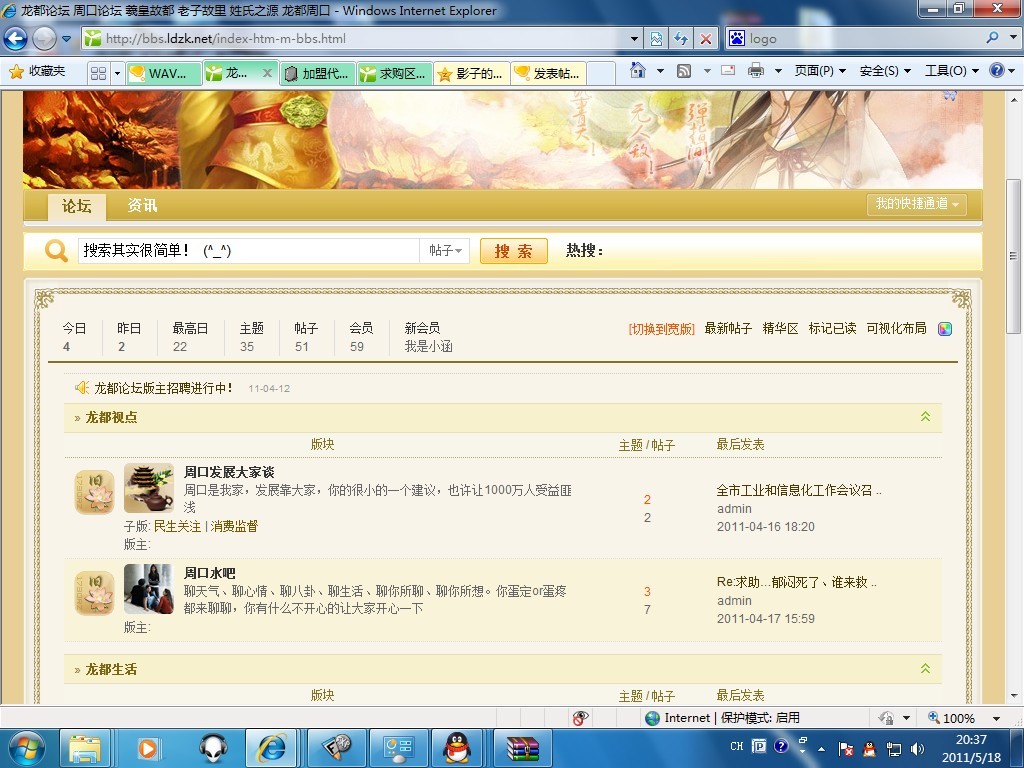Open the QQ penguin icon in taskbar

tap(457, 748)
